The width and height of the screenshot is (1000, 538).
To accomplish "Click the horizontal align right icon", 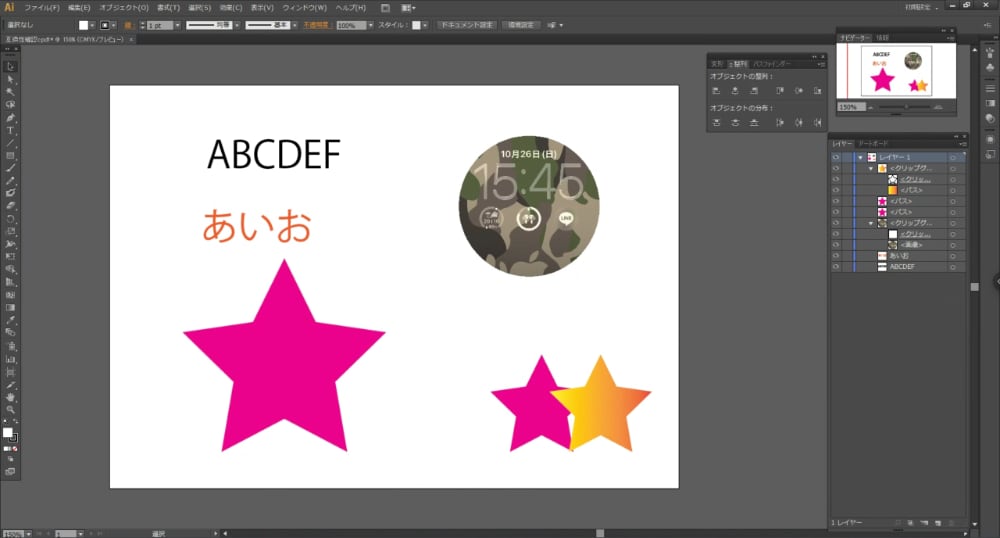I will (x=754, y=90).
